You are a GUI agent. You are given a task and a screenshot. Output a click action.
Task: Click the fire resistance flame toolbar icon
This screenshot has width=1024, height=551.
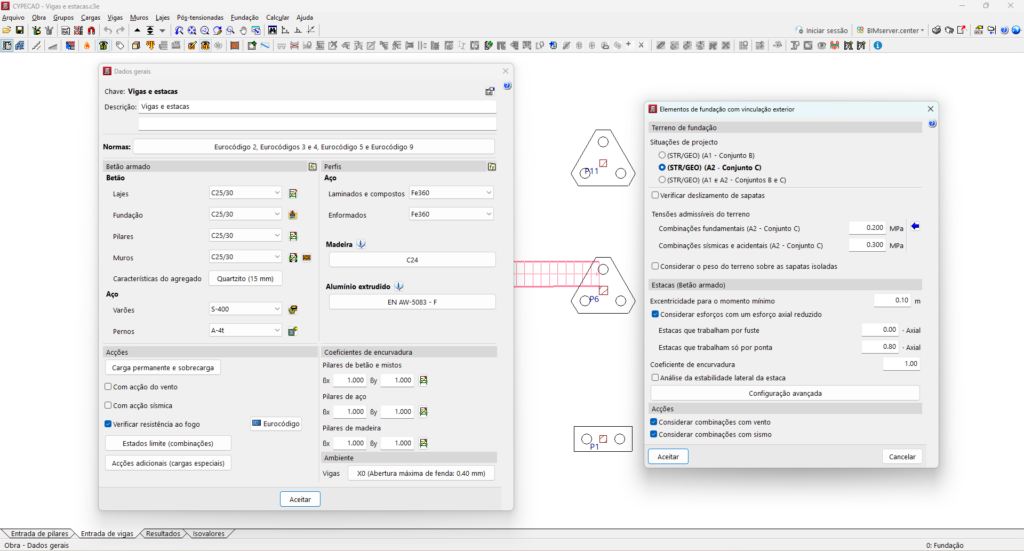click(x=87, y=46)
